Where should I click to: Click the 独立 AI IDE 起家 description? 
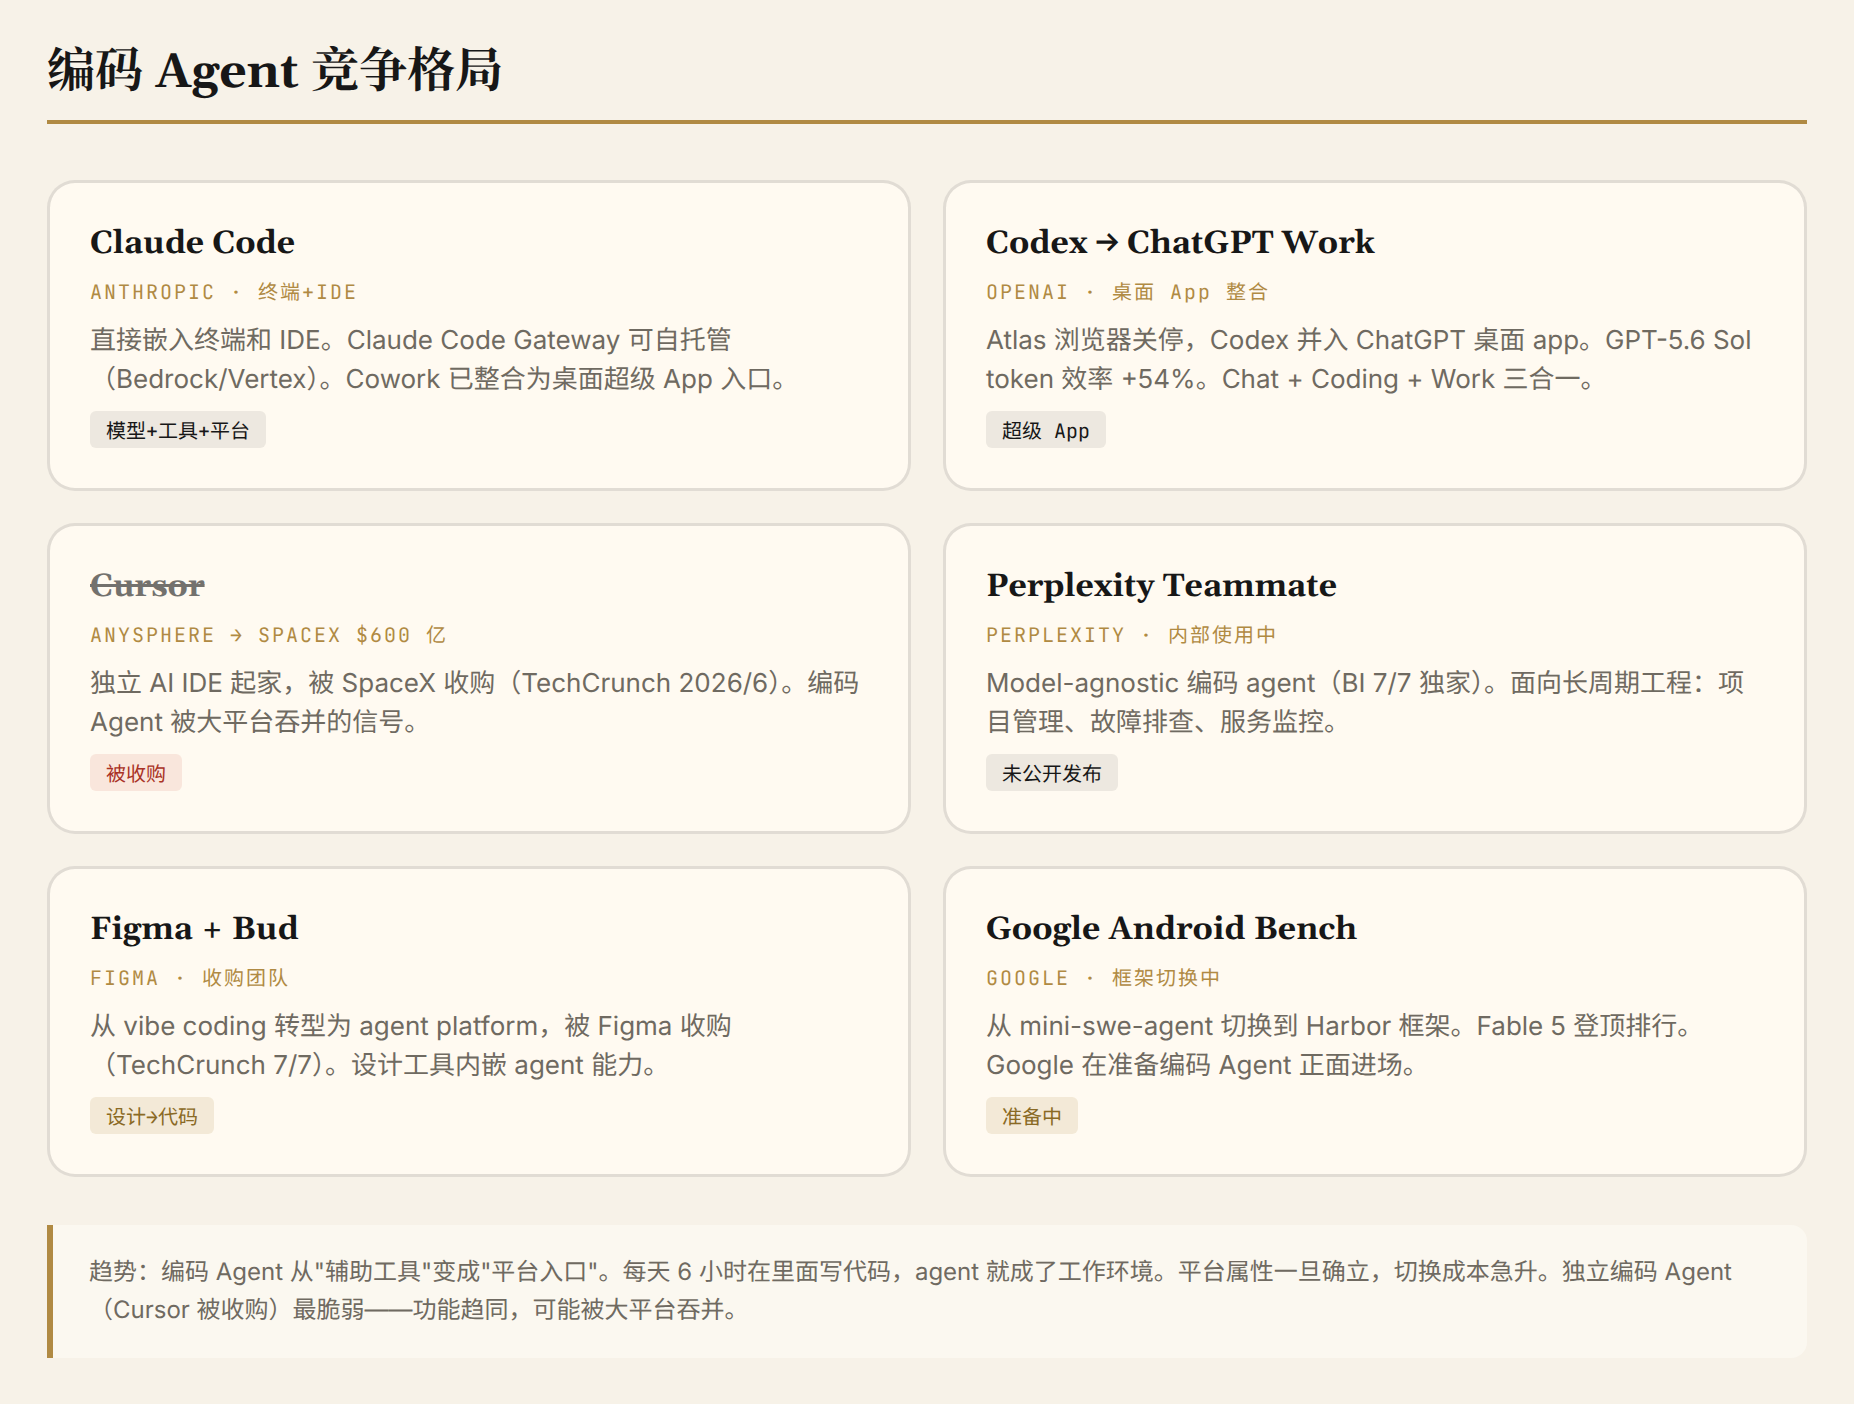coord(474,703)
